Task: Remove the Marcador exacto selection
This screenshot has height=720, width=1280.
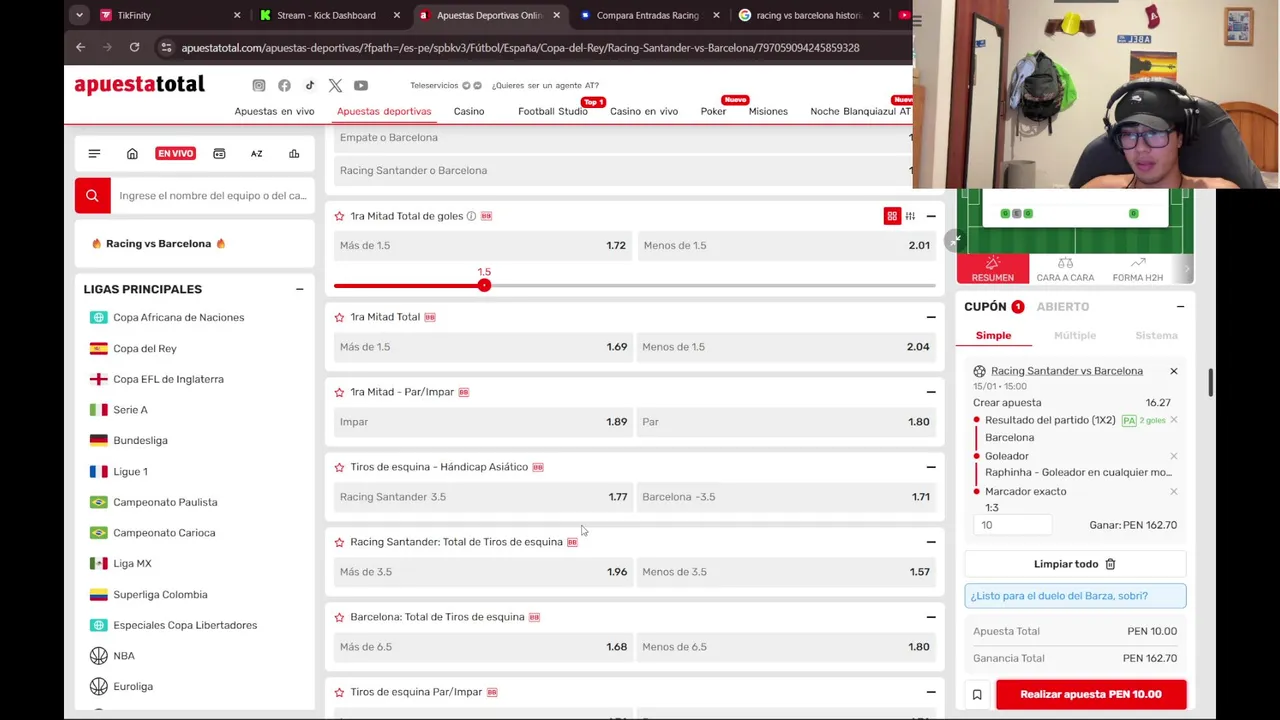Action: 1174,491
